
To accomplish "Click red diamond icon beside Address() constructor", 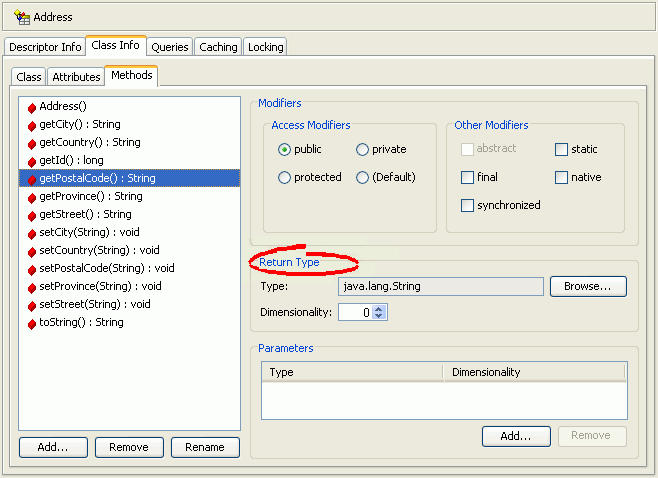I will coord(32,108).
